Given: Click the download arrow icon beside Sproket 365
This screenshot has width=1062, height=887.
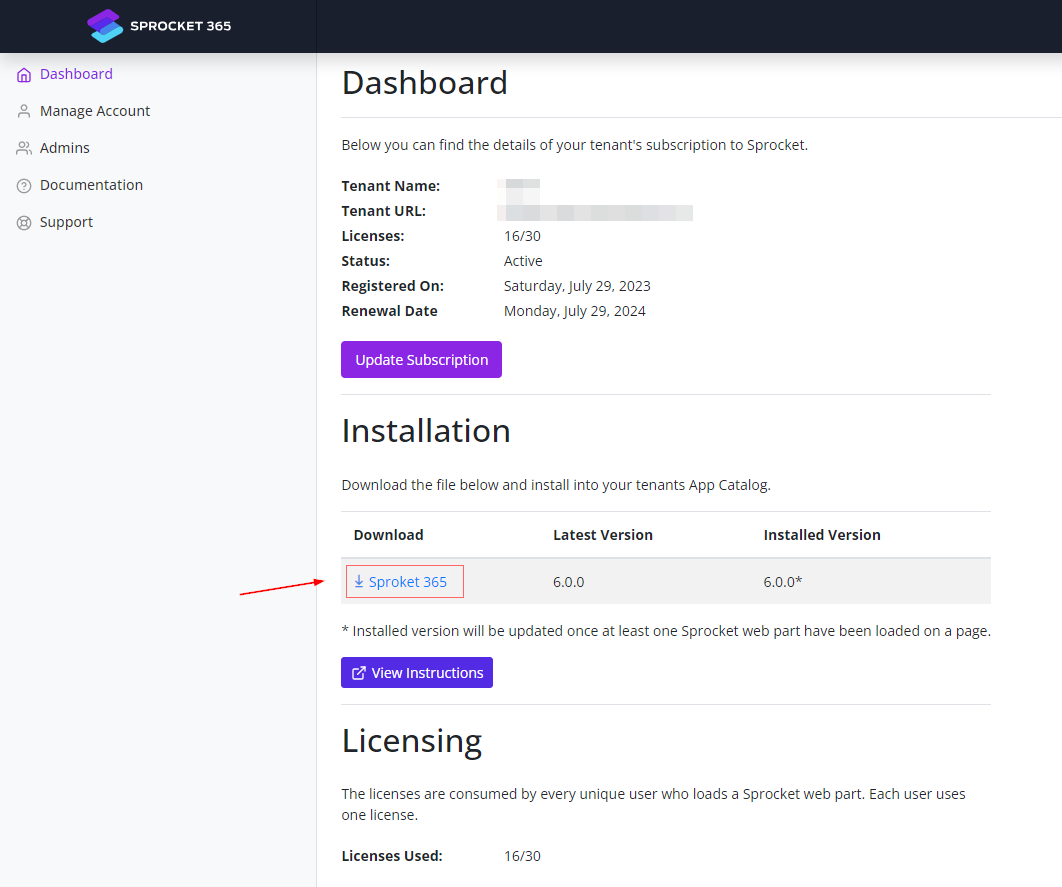Looking at the screenshot, I should click(x=359, y=582).
